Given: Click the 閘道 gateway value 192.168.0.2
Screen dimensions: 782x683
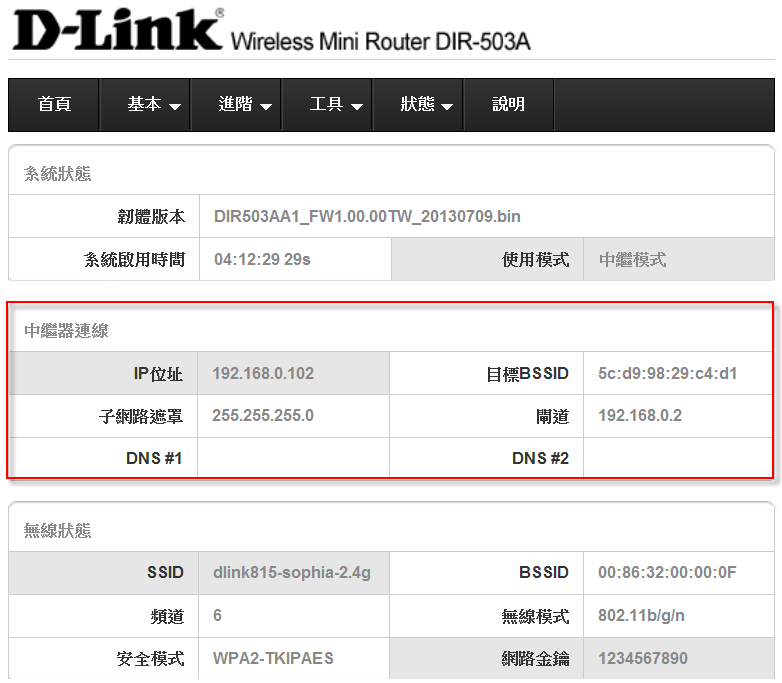Looking at the screenshot, I should [640, 416].
